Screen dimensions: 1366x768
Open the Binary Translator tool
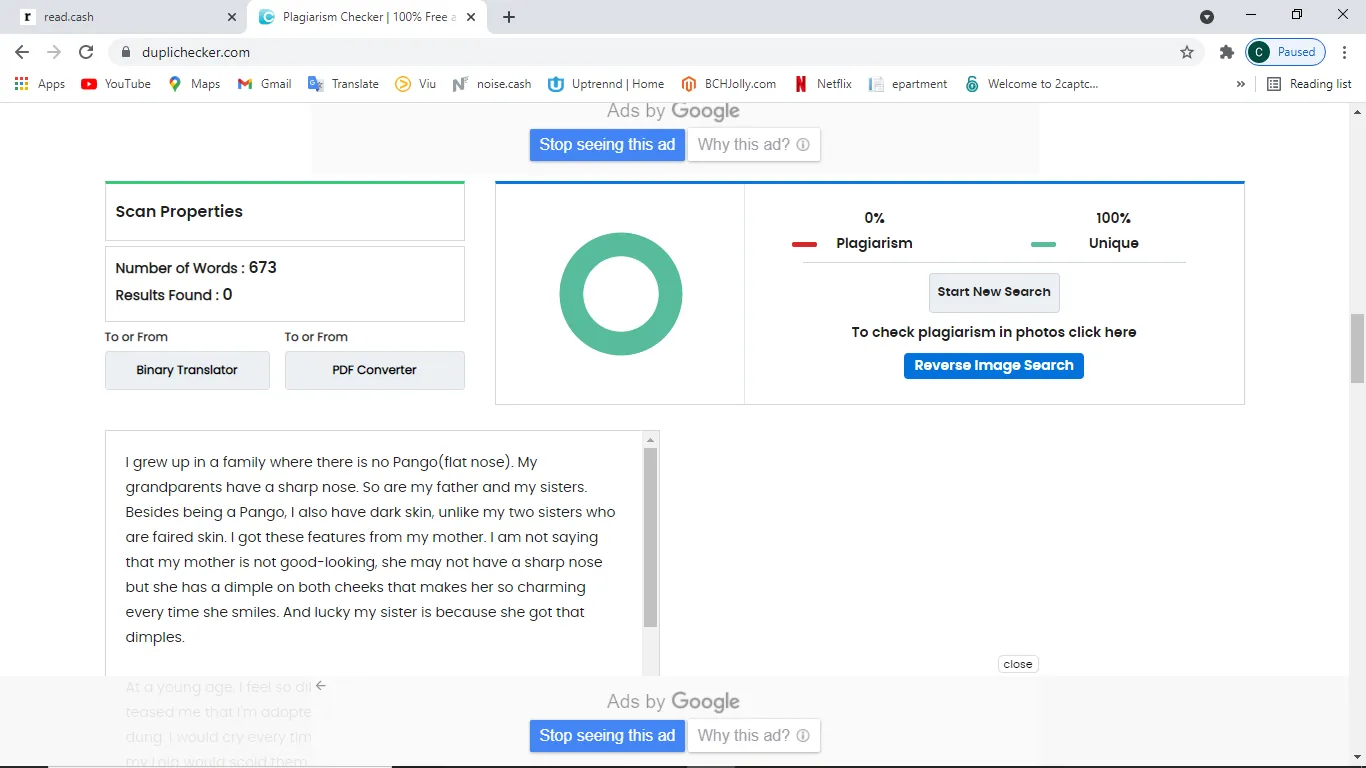point(187,370)
